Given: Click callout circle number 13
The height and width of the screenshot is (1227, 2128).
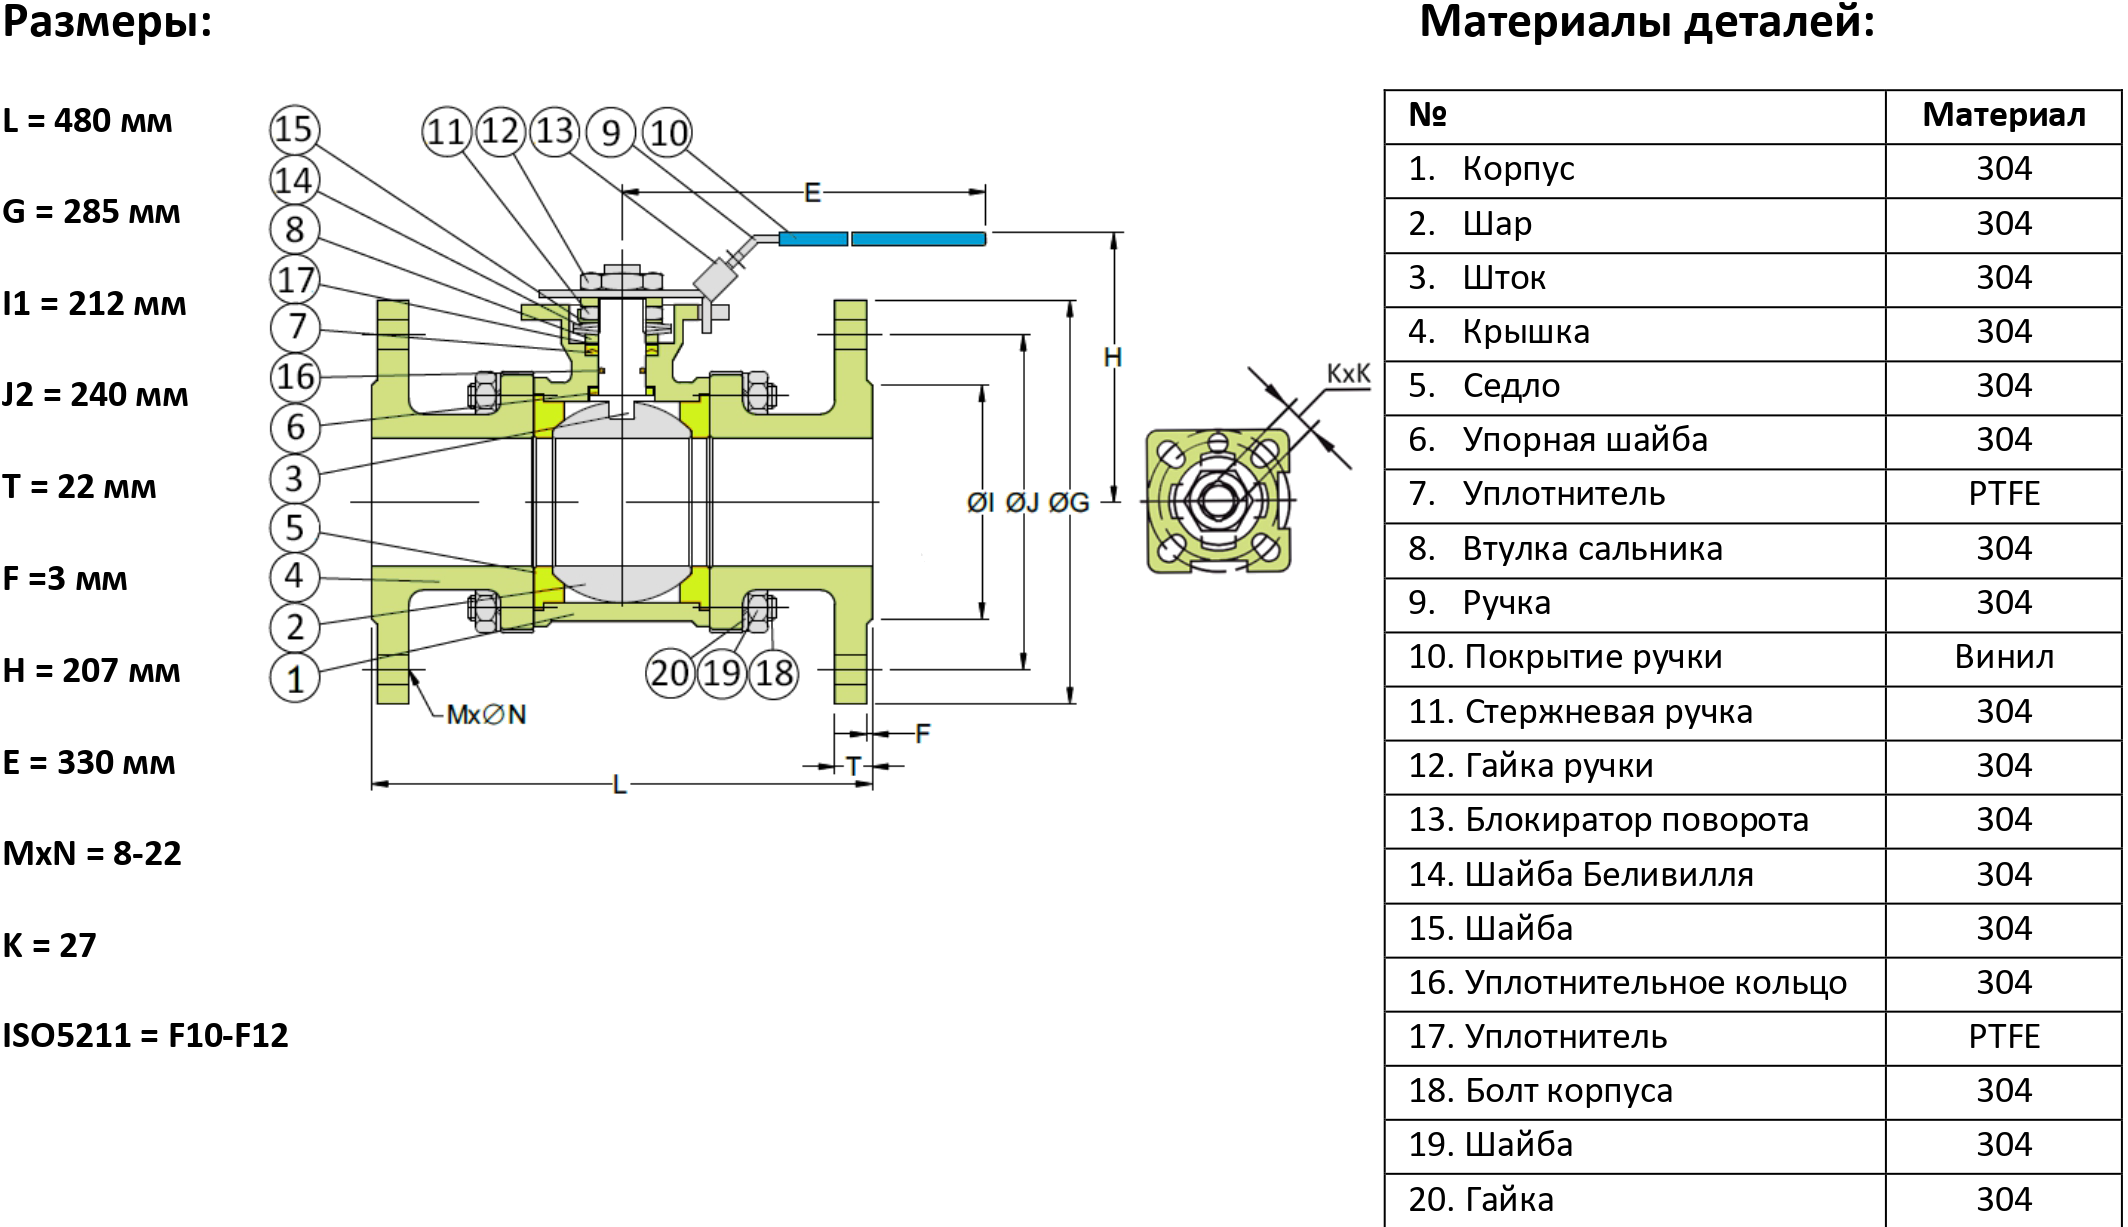Looking at the screenshot, I should pos(555,130).
